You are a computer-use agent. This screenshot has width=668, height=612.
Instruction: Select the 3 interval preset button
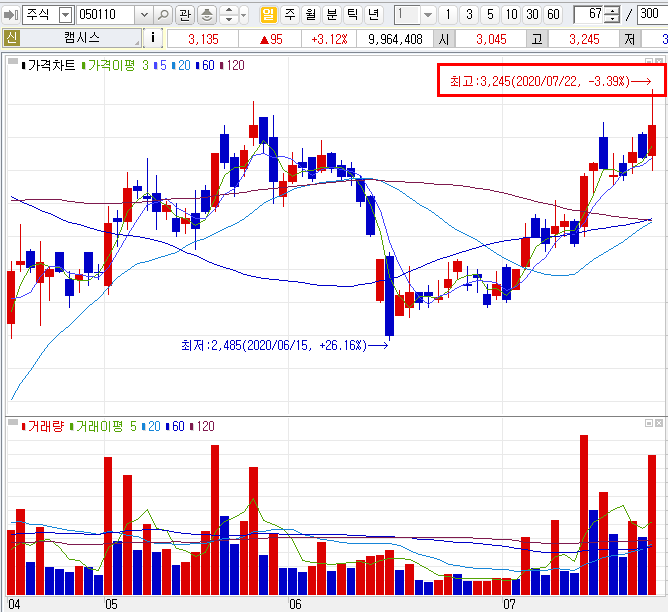click(469, 15)
